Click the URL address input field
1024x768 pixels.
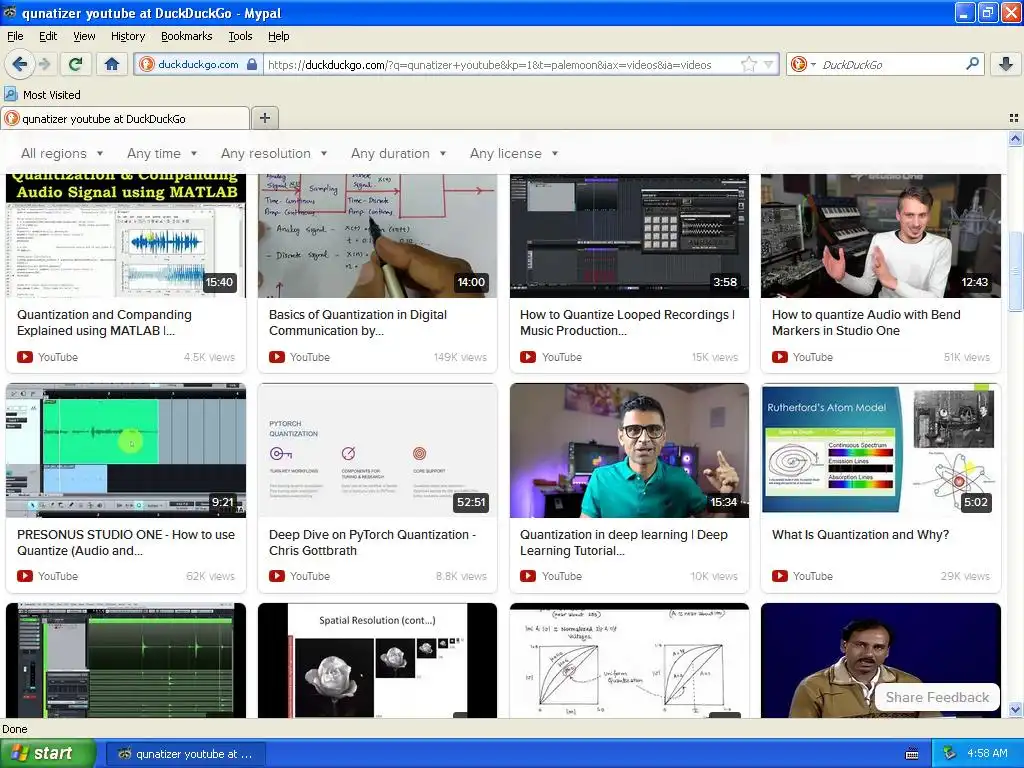(502, 64)
